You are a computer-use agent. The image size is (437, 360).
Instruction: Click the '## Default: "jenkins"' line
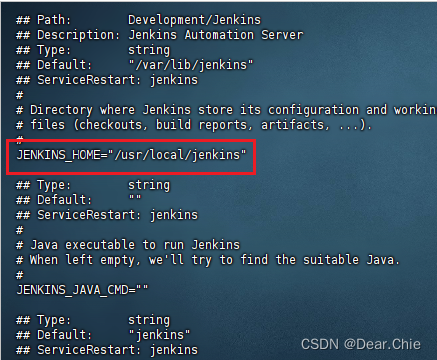[x=103, y=335]
